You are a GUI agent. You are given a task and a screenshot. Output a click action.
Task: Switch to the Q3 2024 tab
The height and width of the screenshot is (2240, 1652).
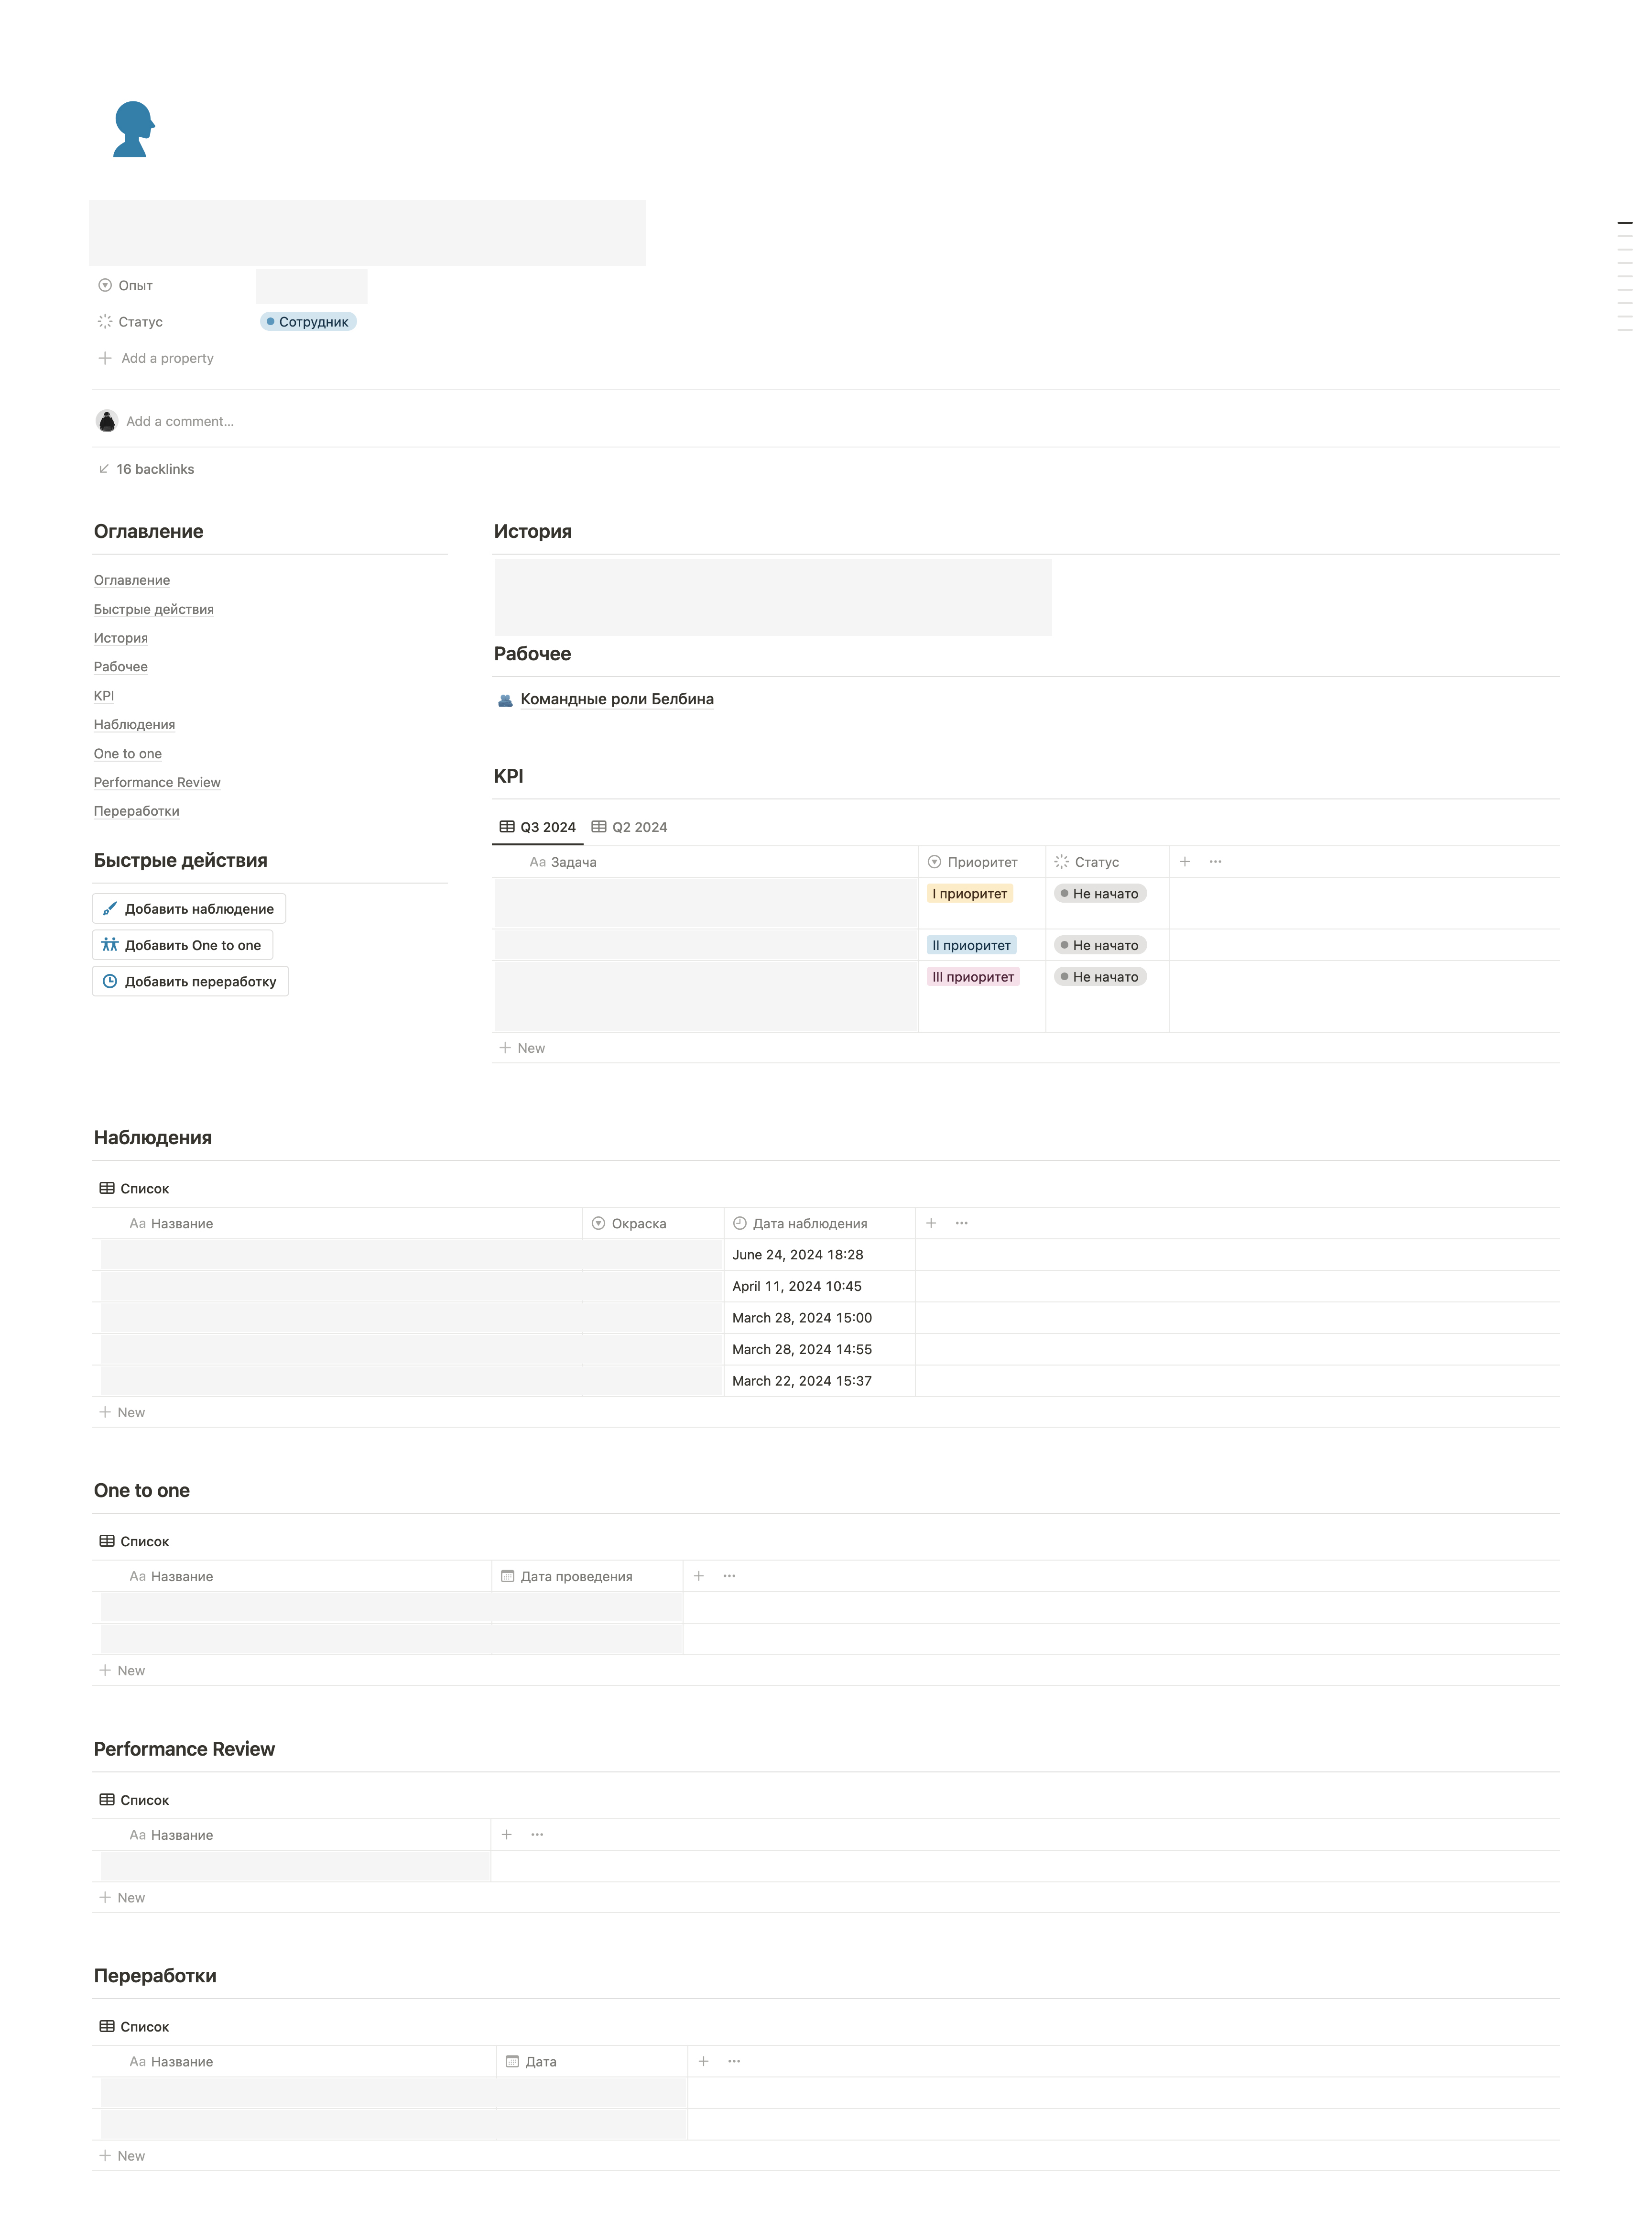click(538, 827)
